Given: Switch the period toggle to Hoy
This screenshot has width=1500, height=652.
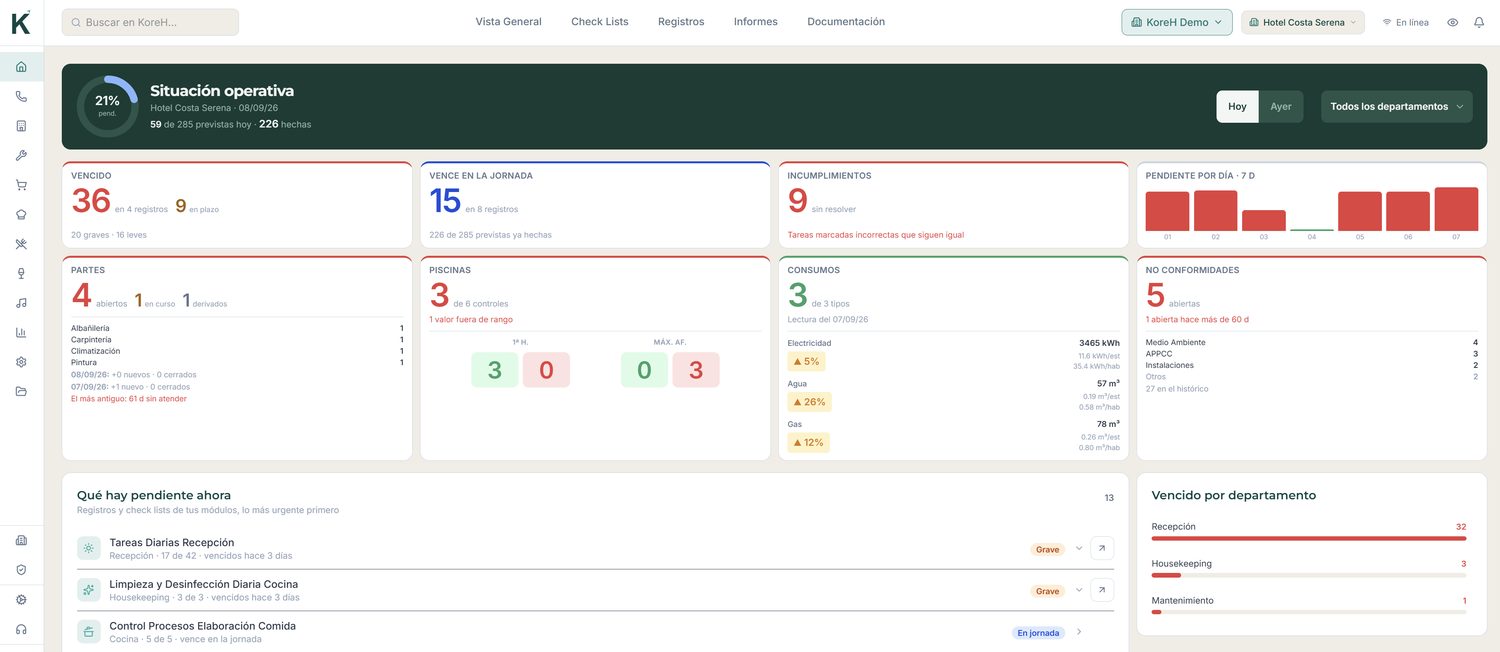Looking at the screenshot, I should (x=1237, y=106).
